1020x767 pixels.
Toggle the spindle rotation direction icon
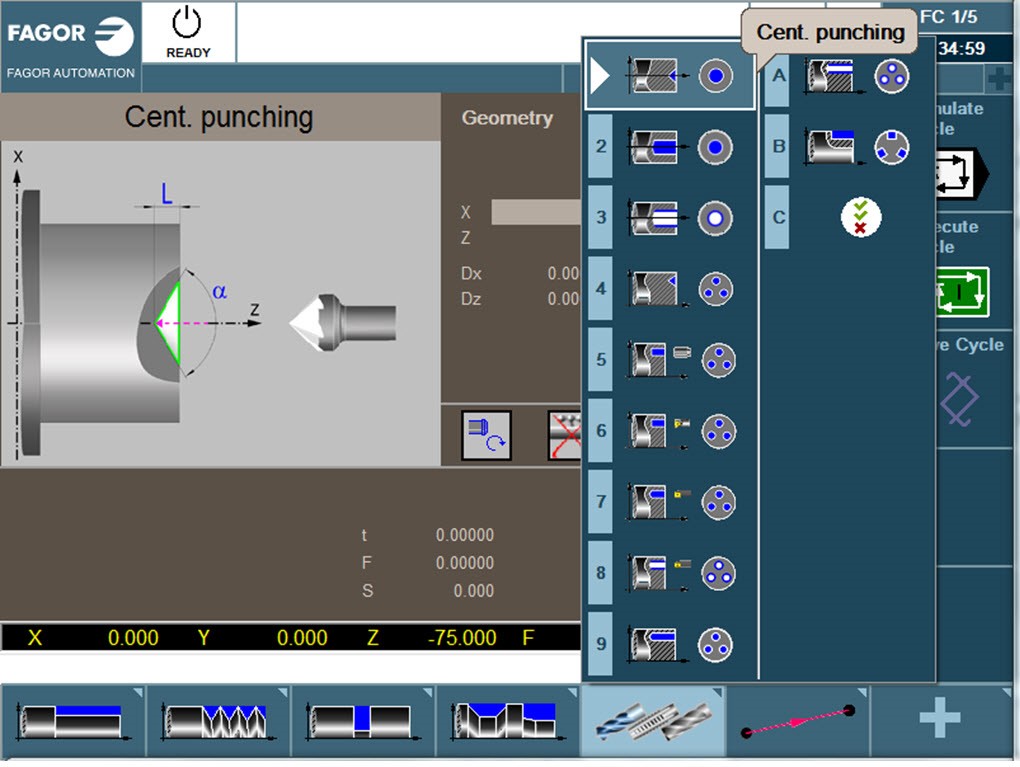(486, 434)
